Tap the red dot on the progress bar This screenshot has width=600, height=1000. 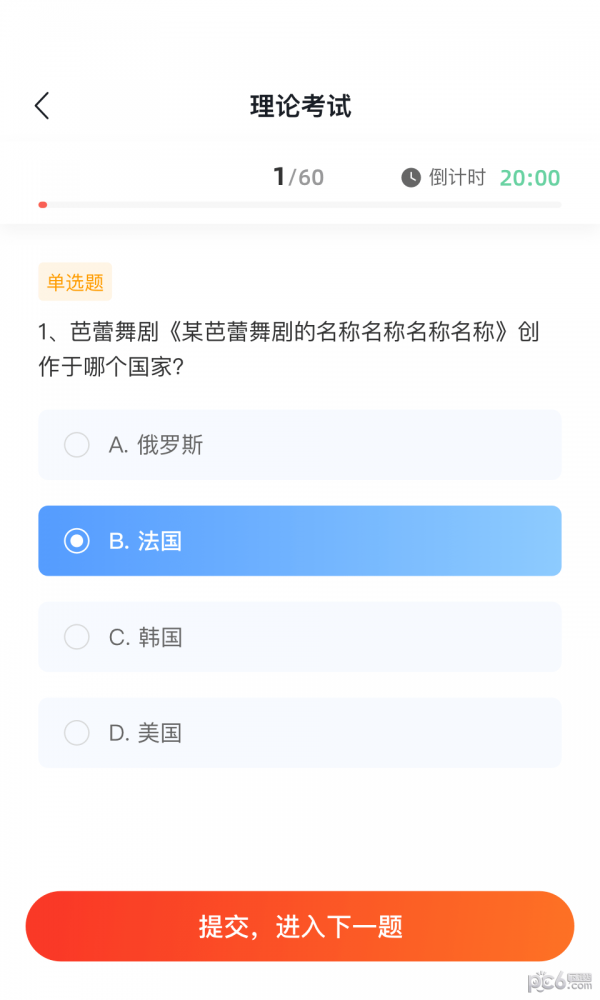tap(42, 204)
